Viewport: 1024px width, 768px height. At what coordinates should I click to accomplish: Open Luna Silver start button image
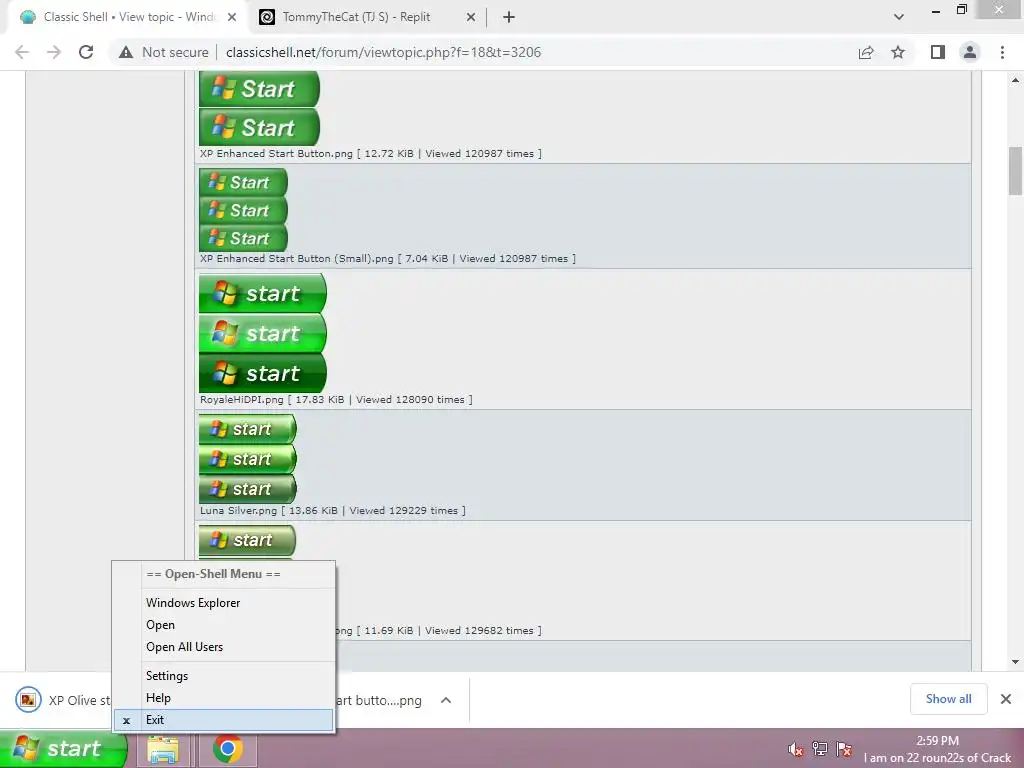(x=248, y=459)
